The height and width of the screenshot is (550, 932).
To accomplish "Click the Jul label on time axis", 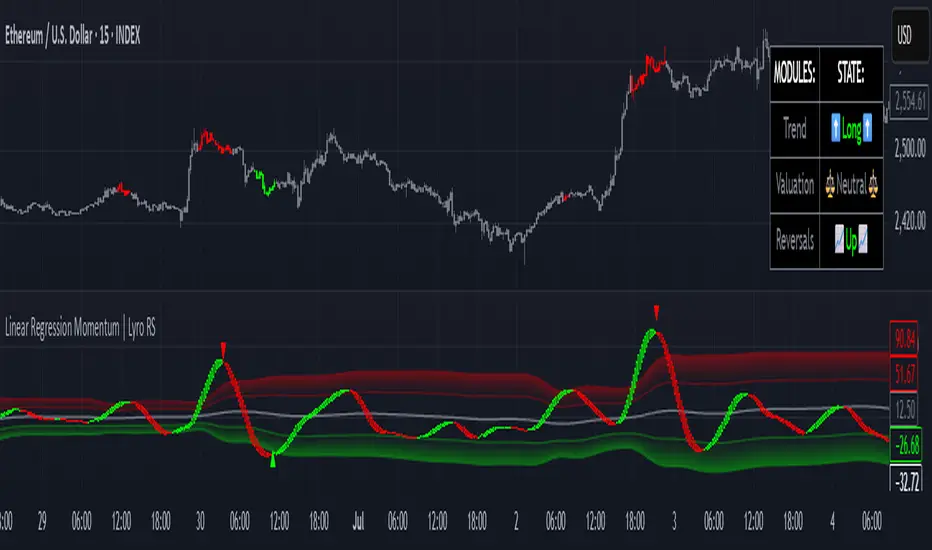I will point(358,521).
